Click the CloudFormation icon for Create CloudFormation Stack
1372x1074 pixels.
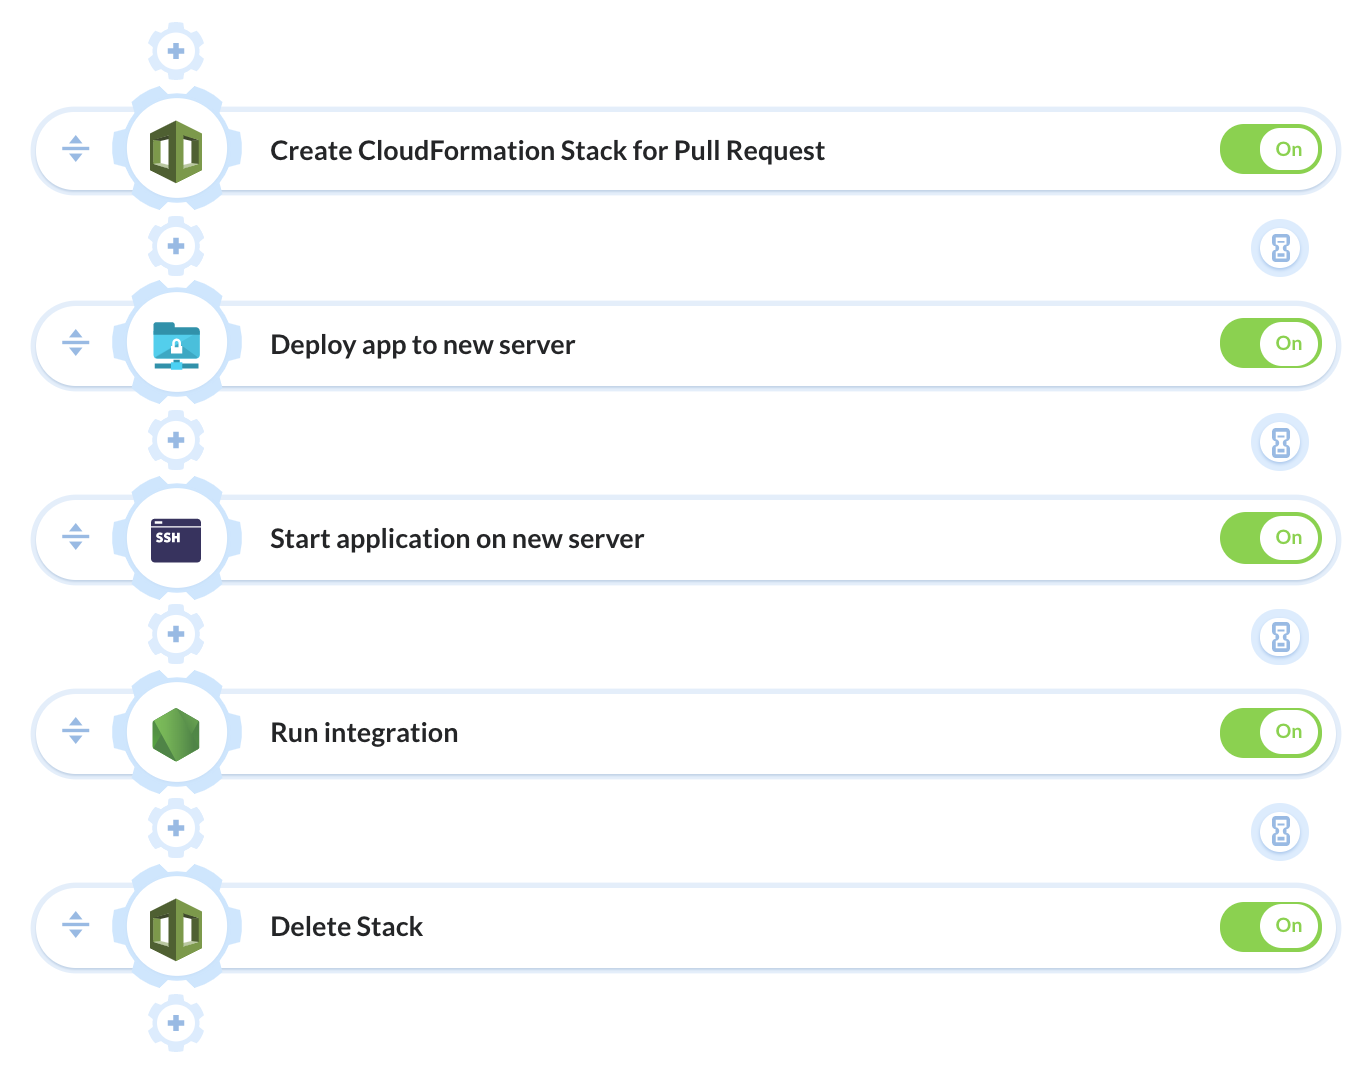(176, 151)
